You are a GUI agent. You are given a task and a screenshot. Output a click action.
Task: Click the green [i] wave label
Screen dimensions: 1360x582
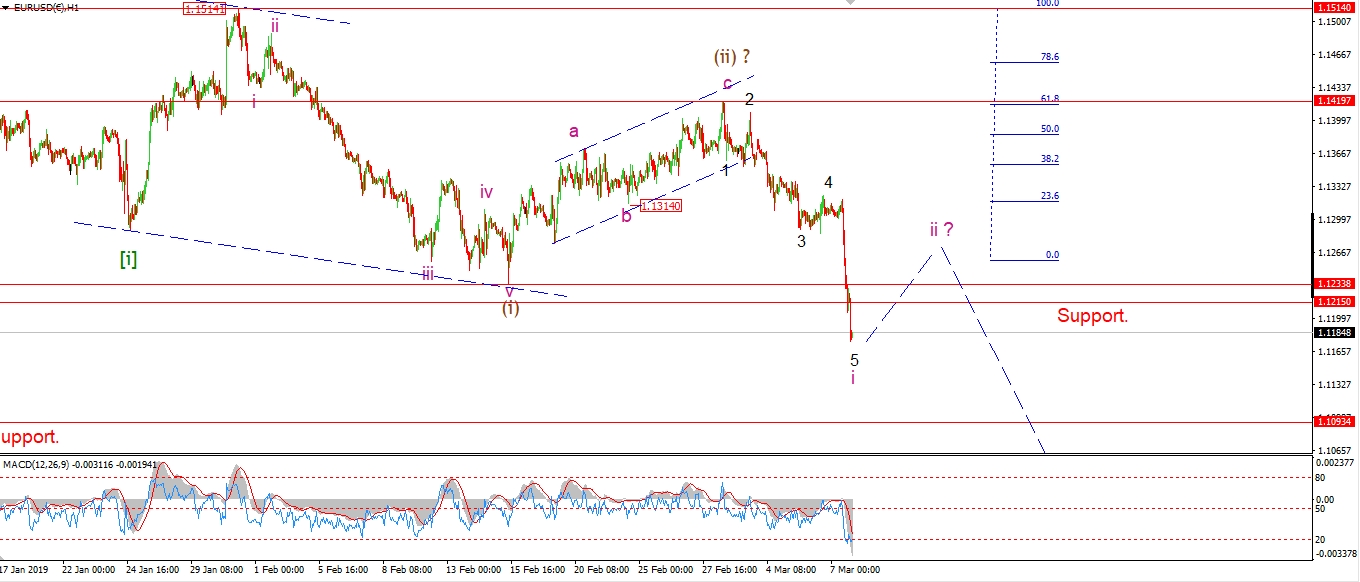(128, 259)
